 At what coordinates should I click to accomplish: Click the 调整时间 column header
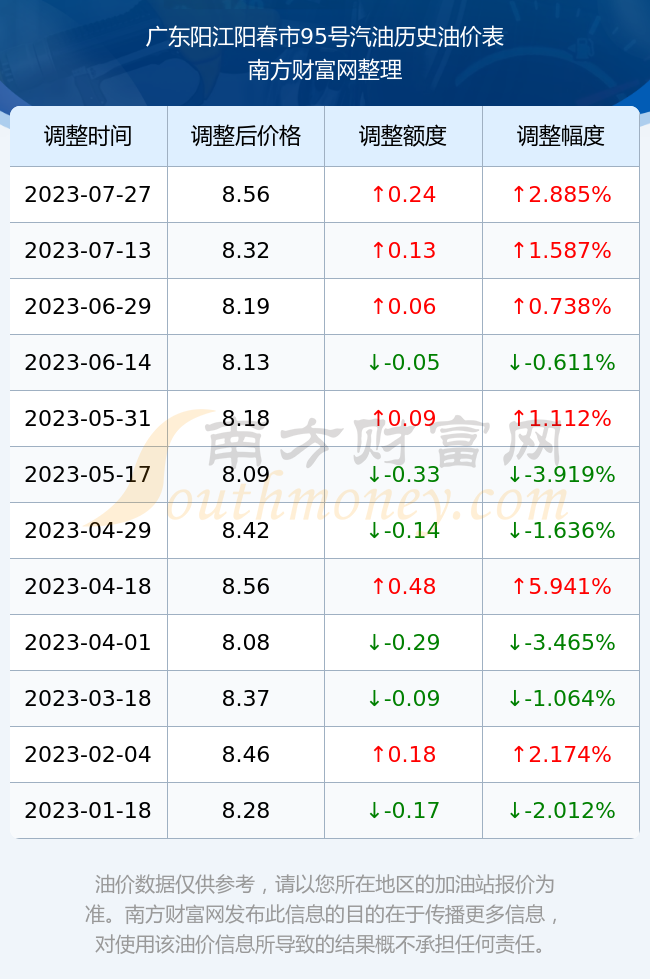click(x=88, y=136)
